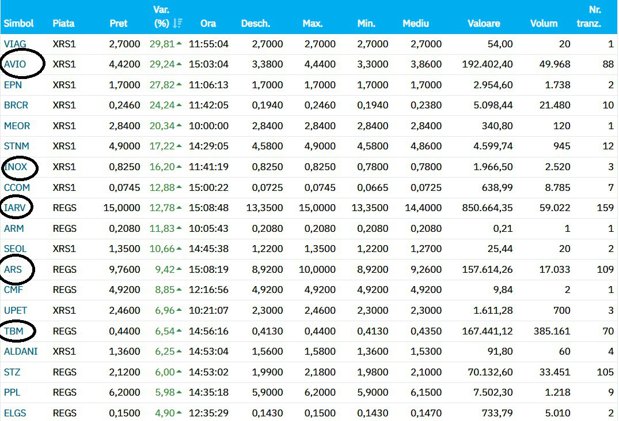Sort table by Pret column header
This screenshot has height=421, width=619.
pos(118,23)
